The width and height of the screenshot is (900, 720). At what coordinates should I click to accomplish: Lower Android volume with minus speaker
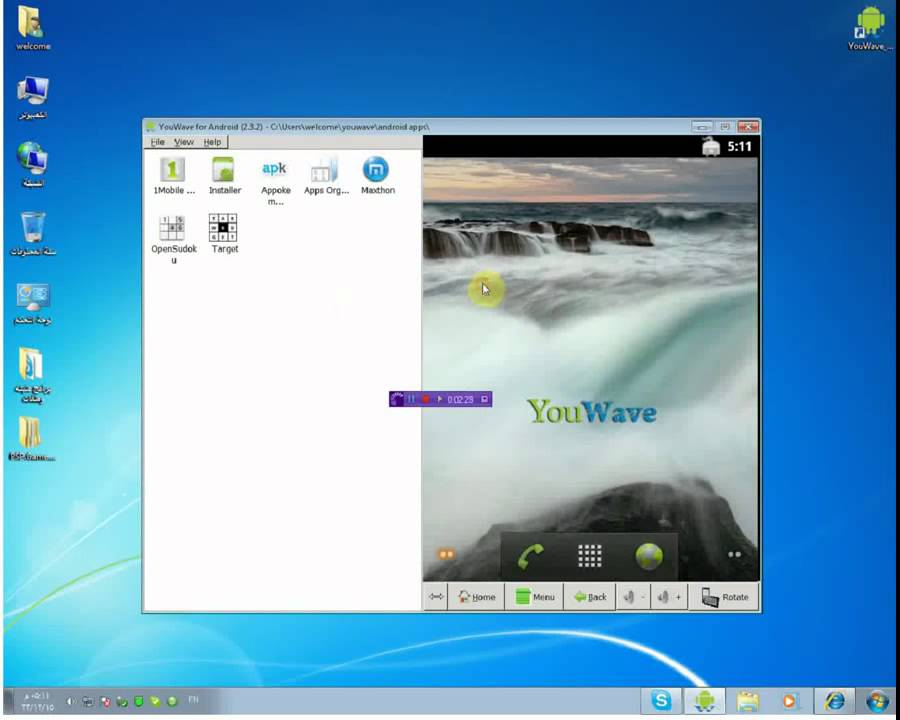634,597
